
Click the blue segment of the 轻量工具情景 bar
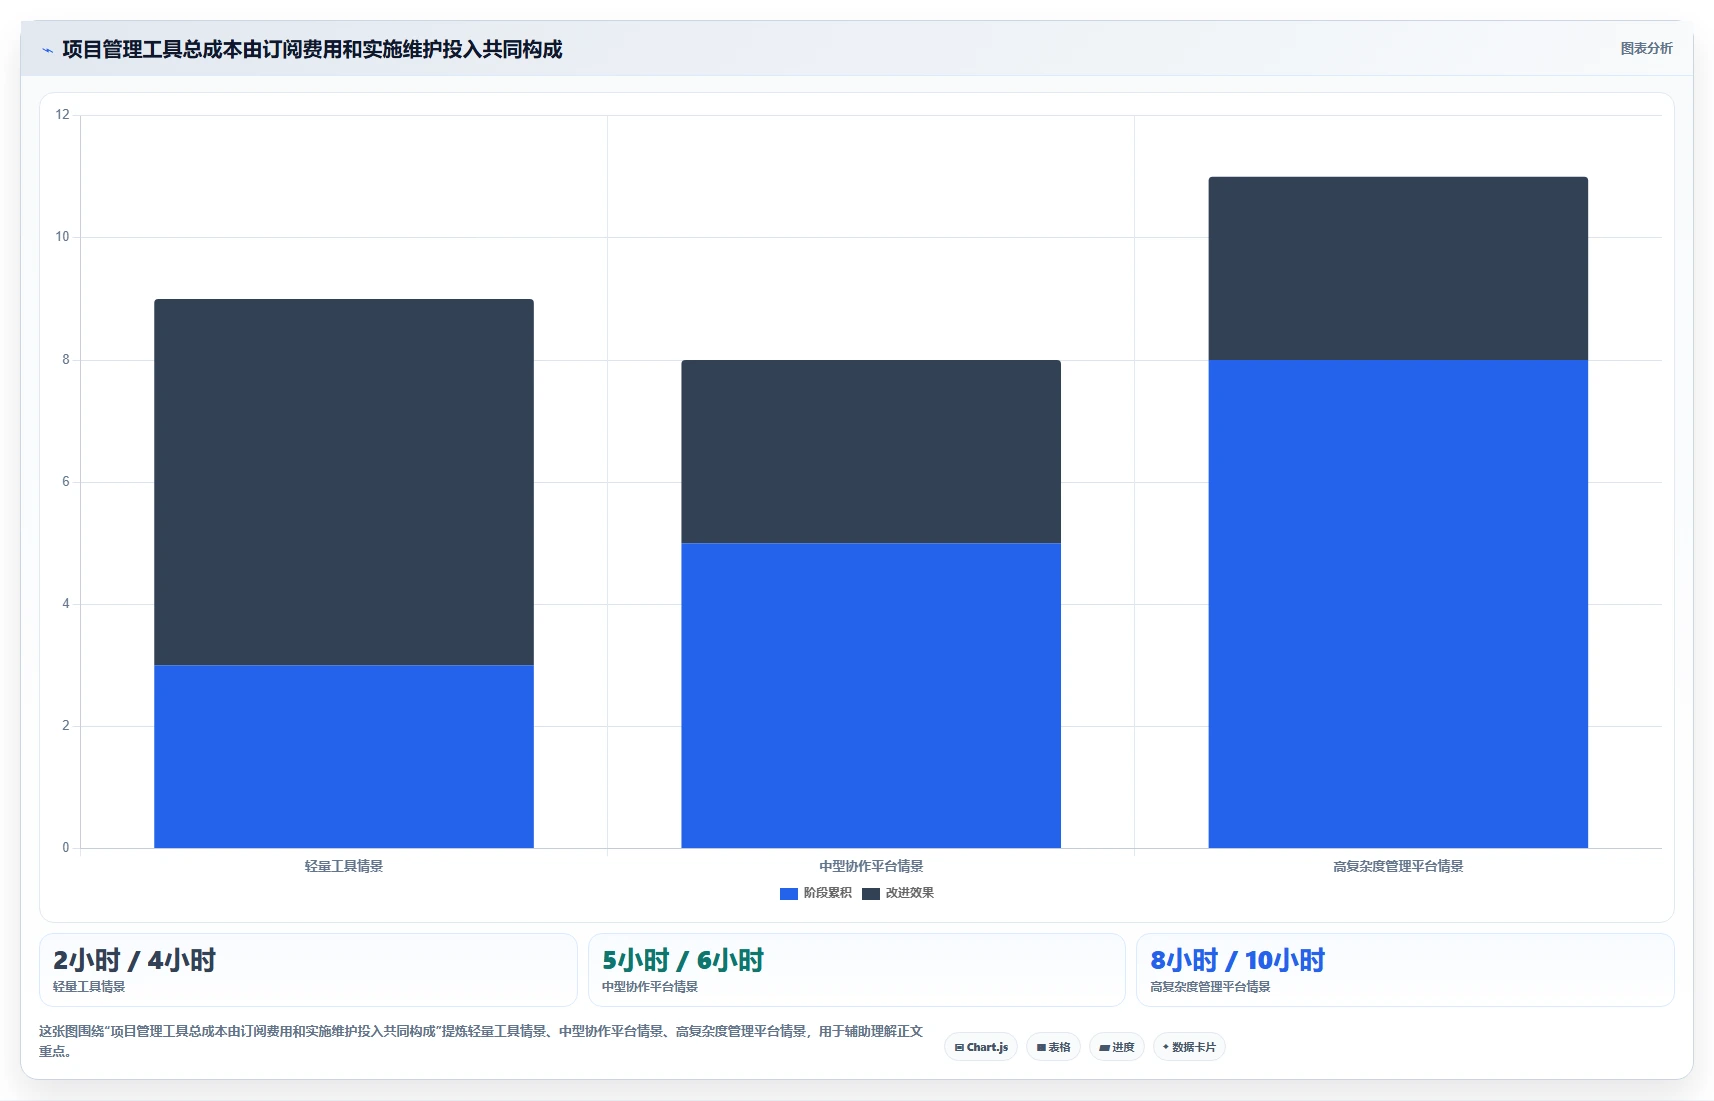pos(344,756)
